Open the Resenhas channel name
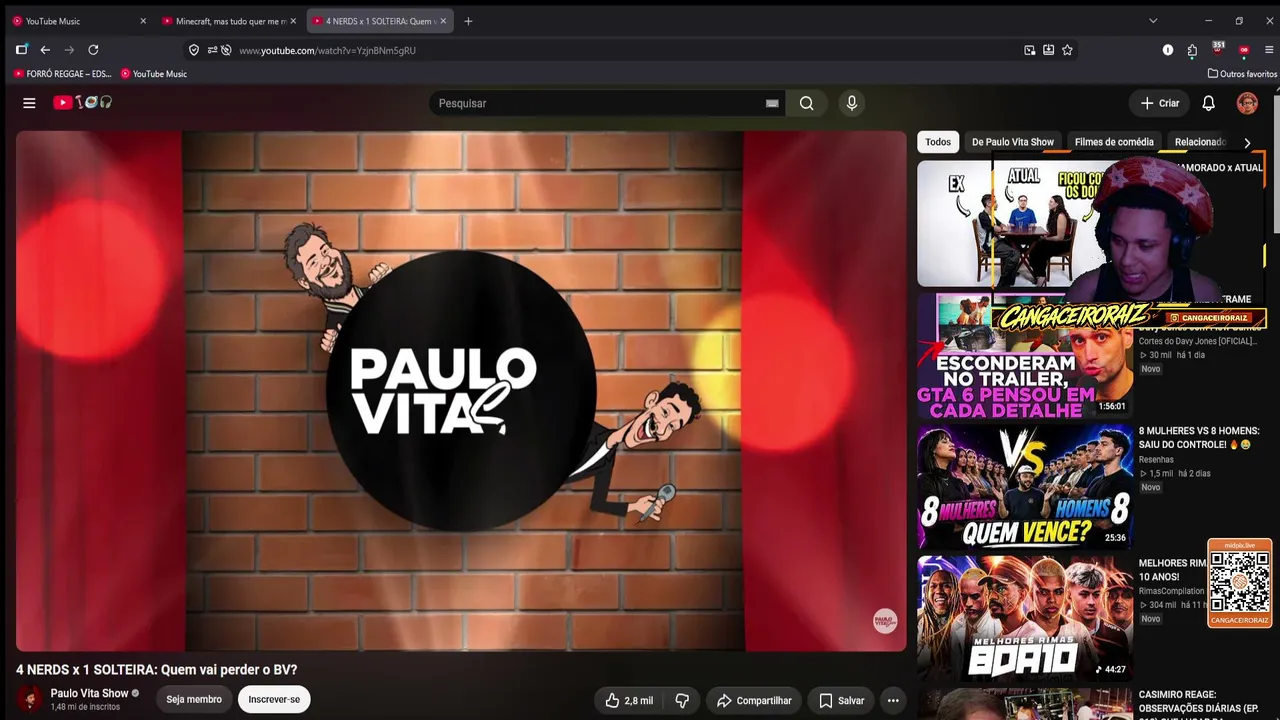 coord(1156,460)
